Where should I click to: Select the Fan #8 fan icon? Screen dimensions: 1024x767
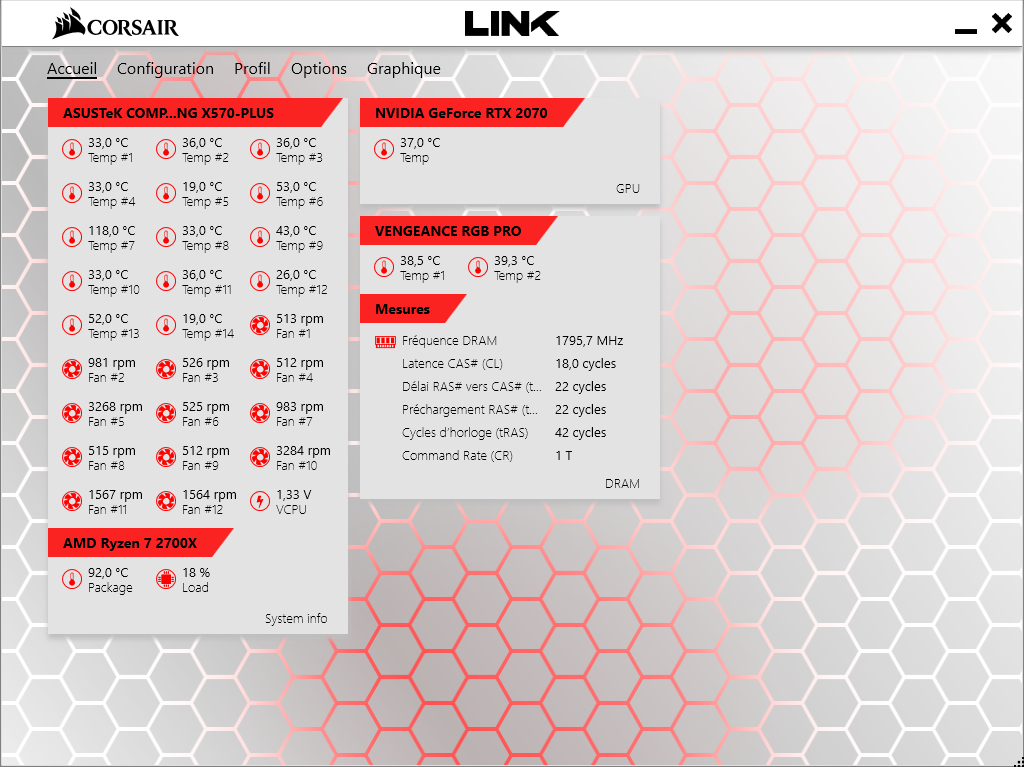pyautogui.click(x=72, y=457)
